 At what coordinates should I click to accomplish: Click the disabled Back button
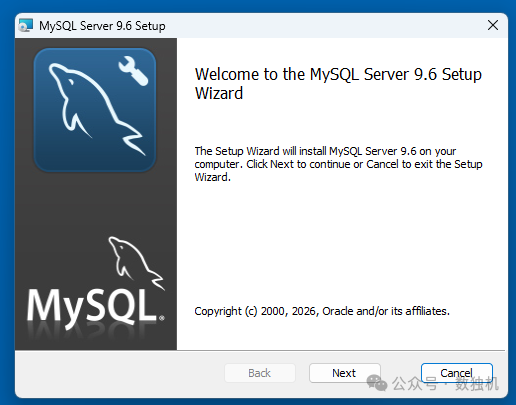tap(260, 373)
